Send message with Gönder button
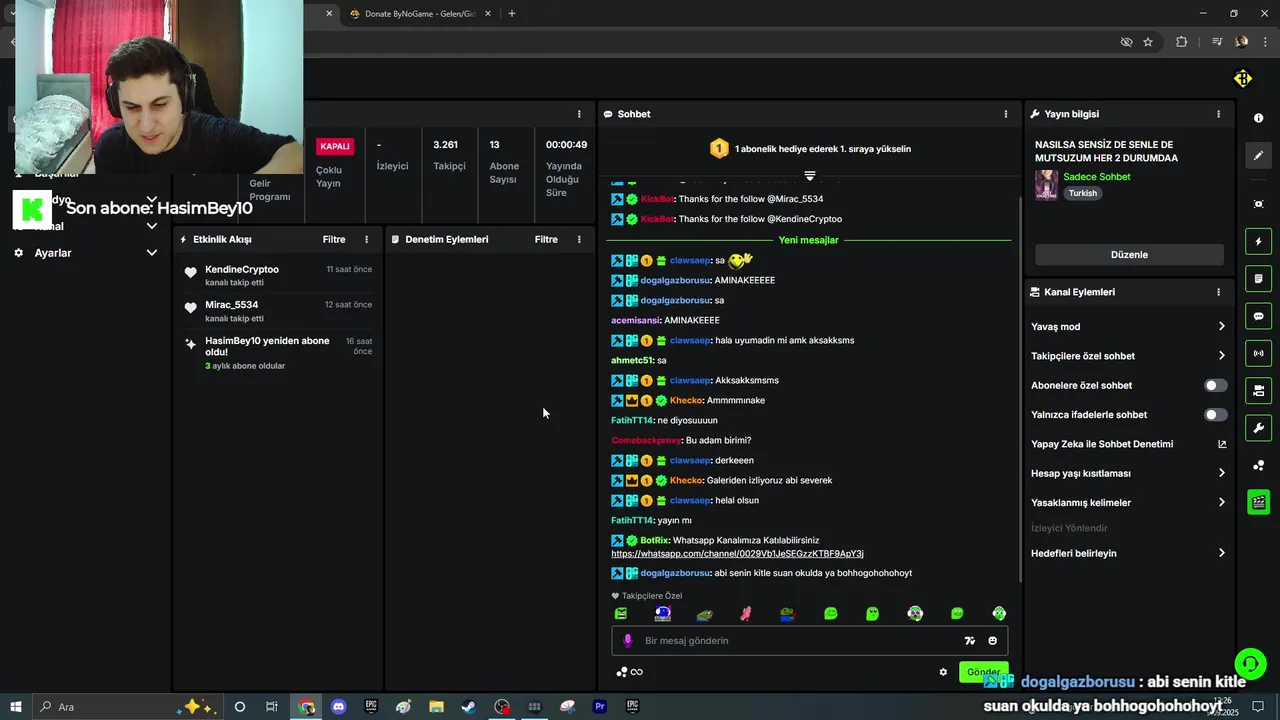 tap(983, 672)
